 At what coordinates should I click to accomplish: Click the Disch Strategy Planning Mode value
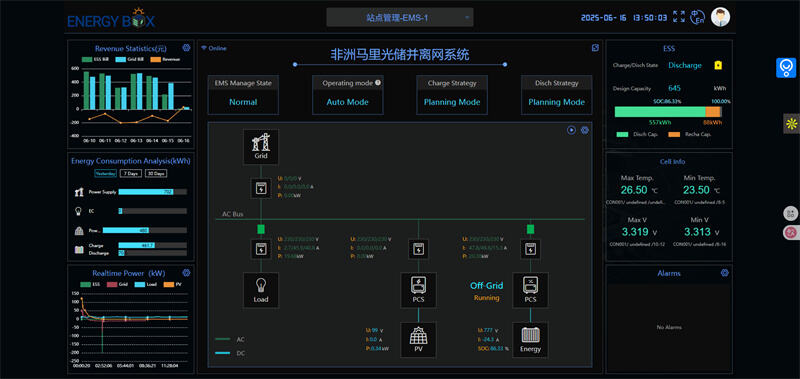[x=557, y=102]
